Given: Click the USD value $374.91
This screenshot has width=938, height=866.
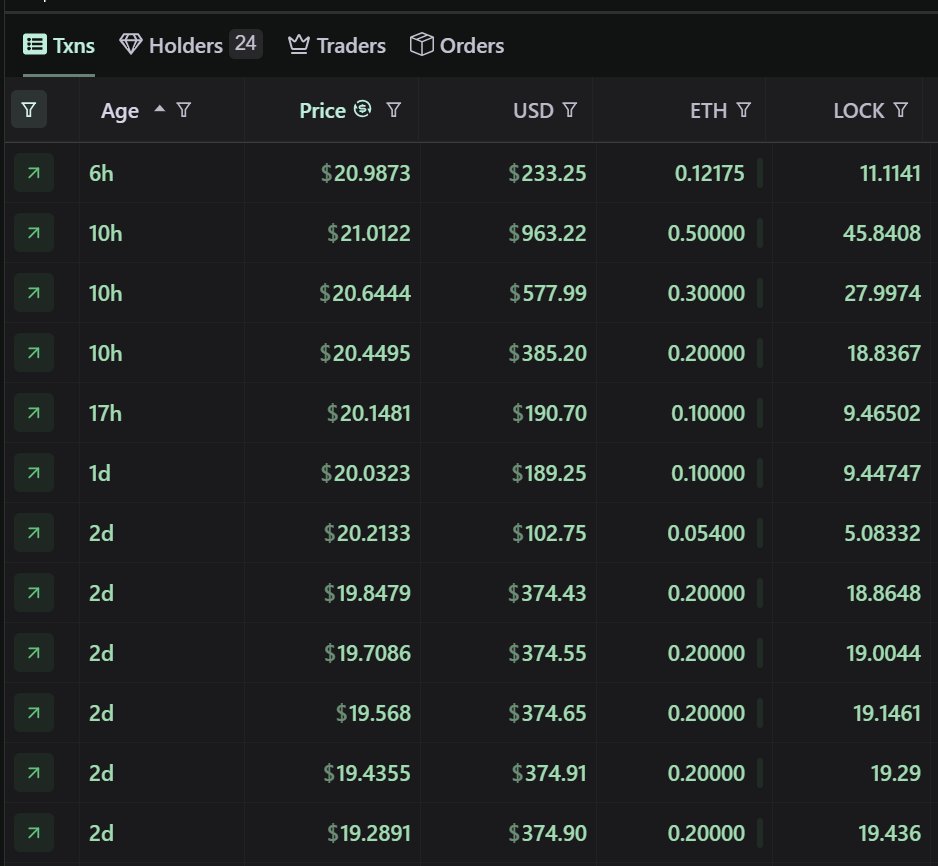Looking at the screenshot, I should pos(549,773).
